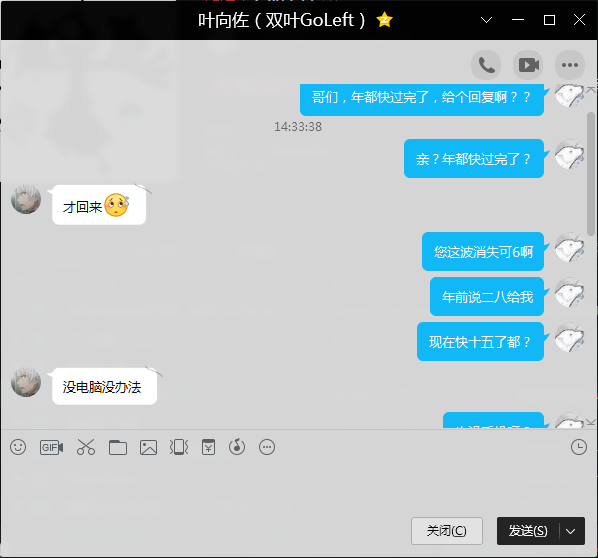Expand the title bar dropdown chevron
Viewport: 598px width, 558px height.
[486, 20]
